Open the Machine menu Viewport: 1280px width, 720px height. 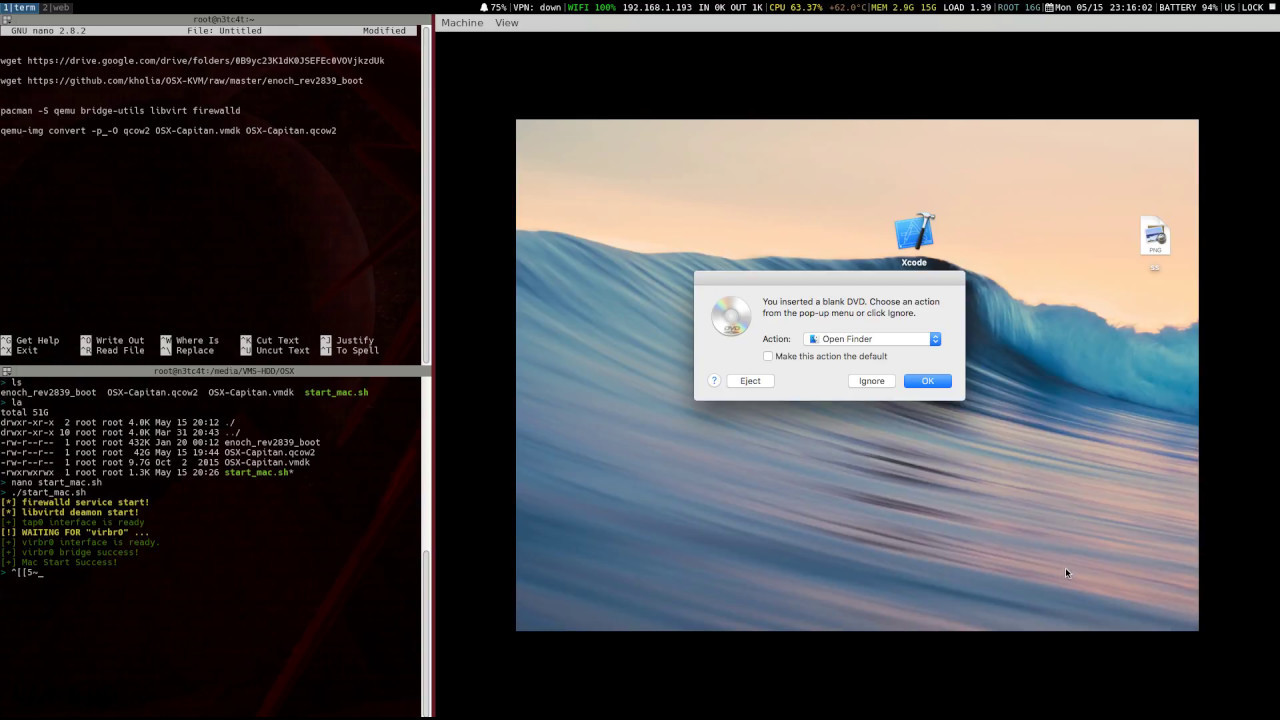(x=462, y=23)
